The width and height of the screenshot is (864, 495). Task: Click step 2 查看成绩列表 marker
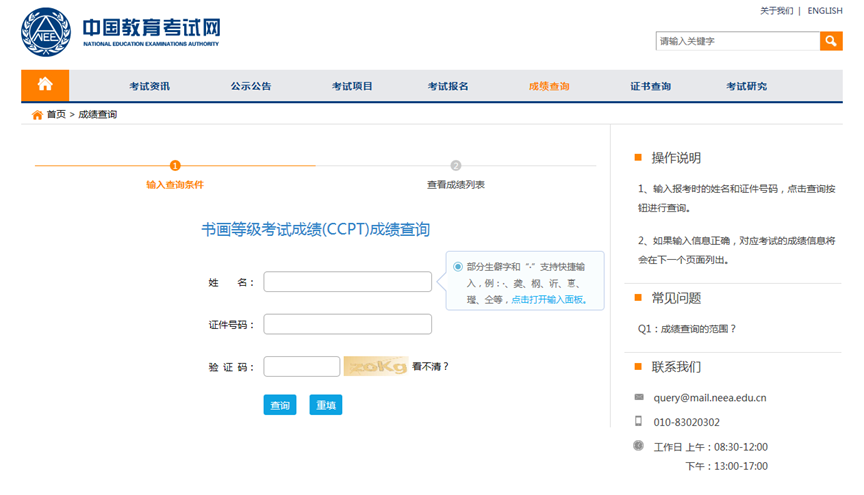click(456, 165)
